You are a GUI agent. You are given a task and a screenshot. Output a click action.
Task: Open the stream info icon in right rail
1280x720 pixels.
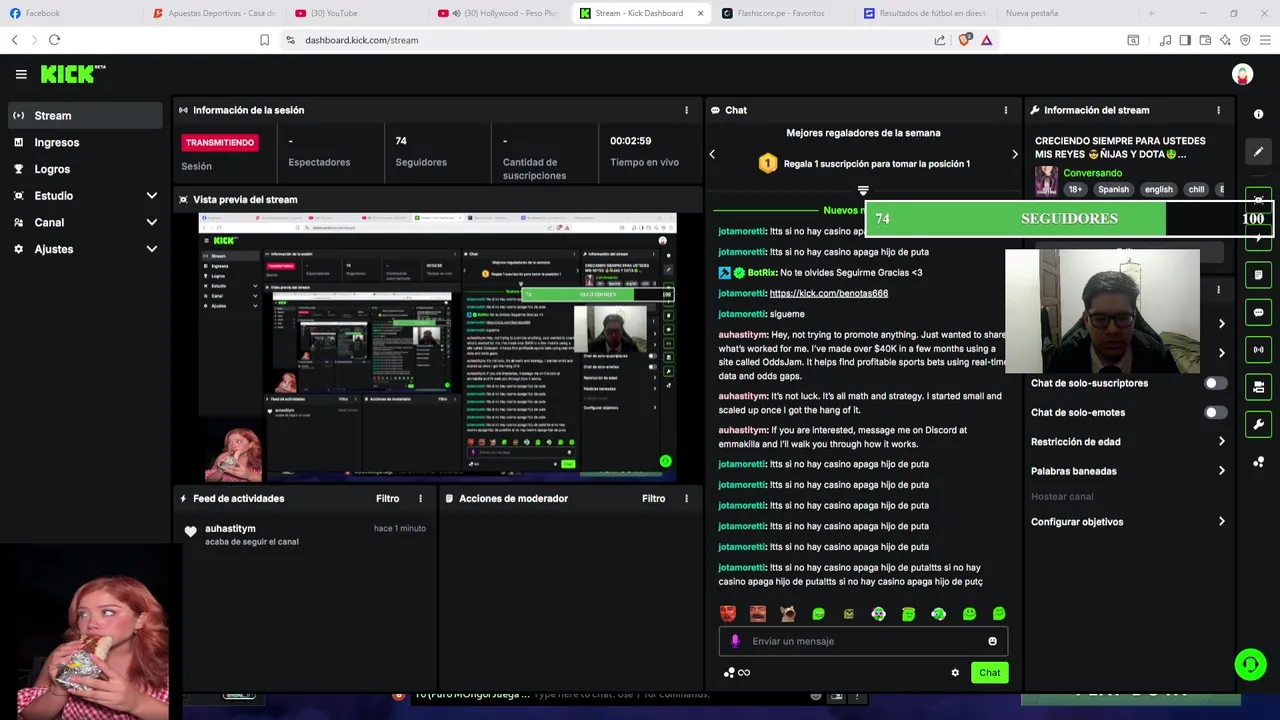coord(1258,114)
